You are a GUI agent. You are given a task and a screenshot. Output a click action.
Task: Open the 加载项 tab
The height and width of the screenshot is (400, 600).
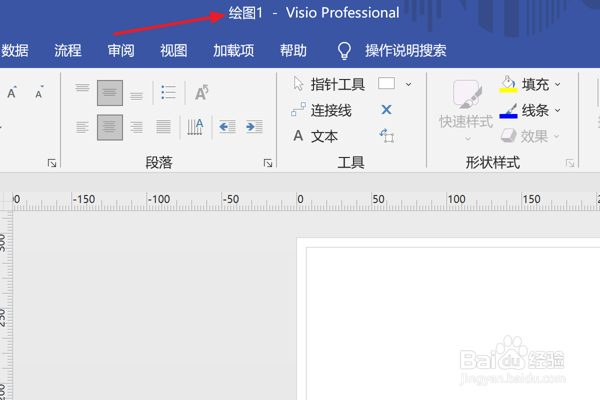coord(233,51)
